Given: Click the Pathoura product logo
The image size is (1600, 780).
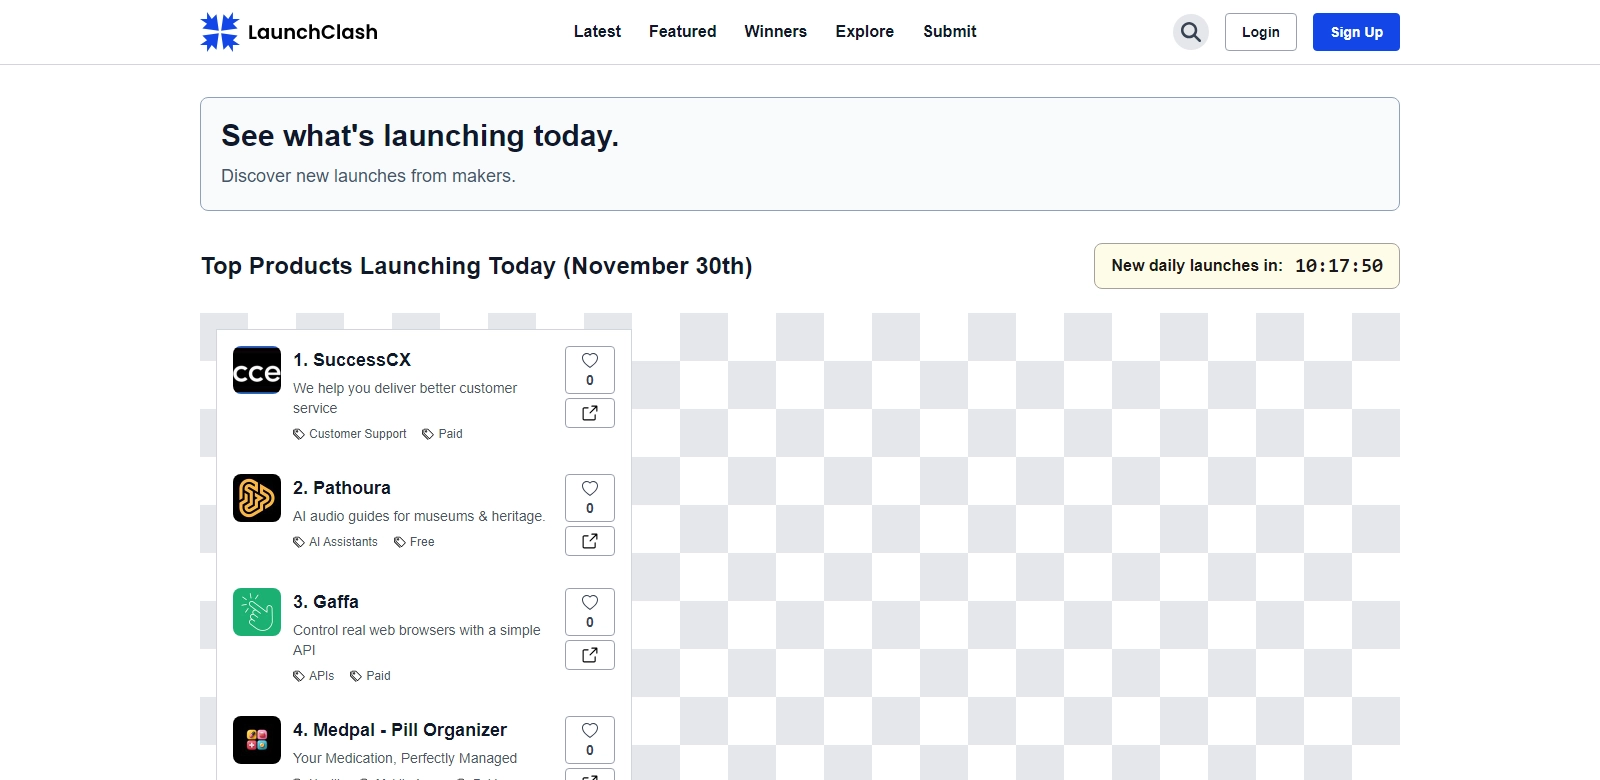Looking at the screenshot, I should pos(257,498).
